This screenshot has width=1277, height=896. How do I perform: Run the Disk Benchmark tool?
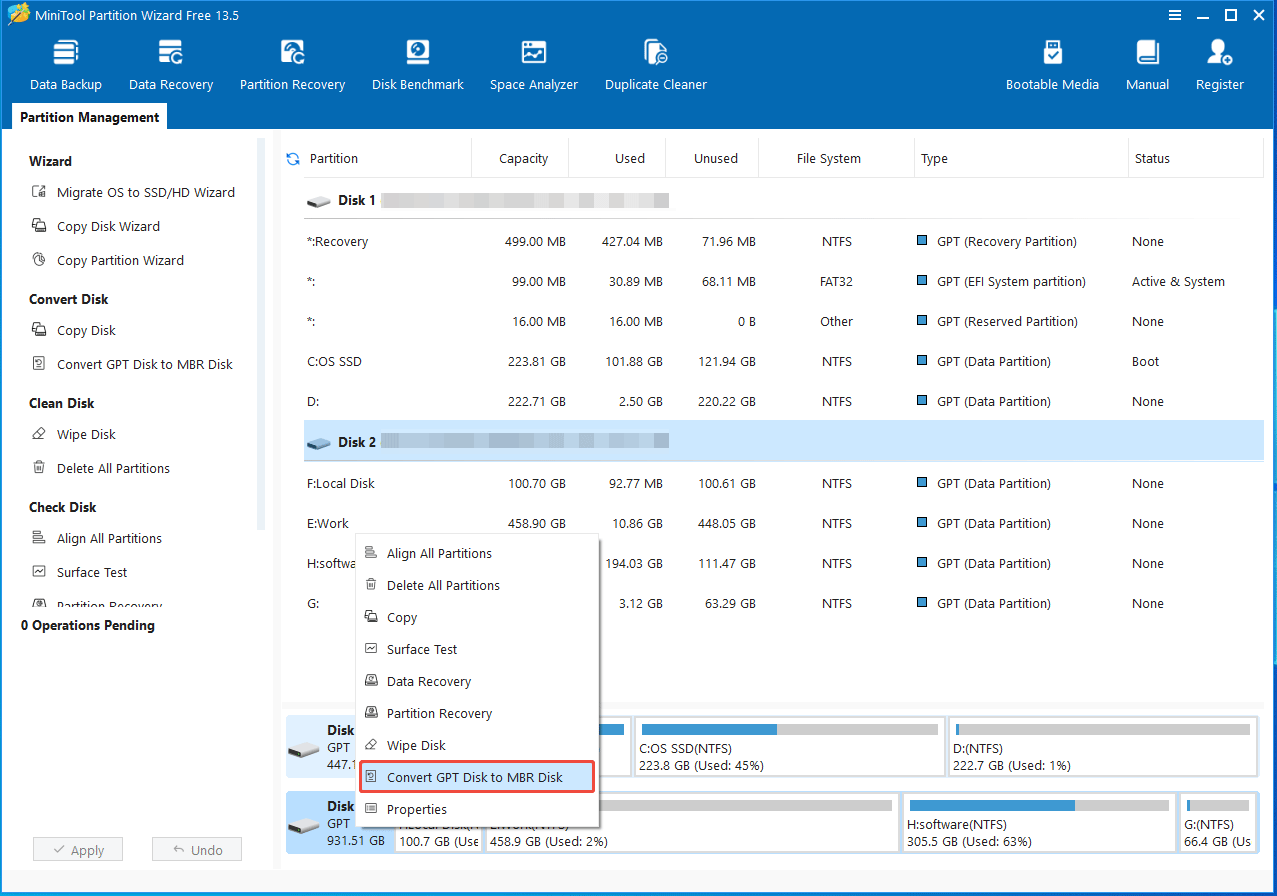417,62
